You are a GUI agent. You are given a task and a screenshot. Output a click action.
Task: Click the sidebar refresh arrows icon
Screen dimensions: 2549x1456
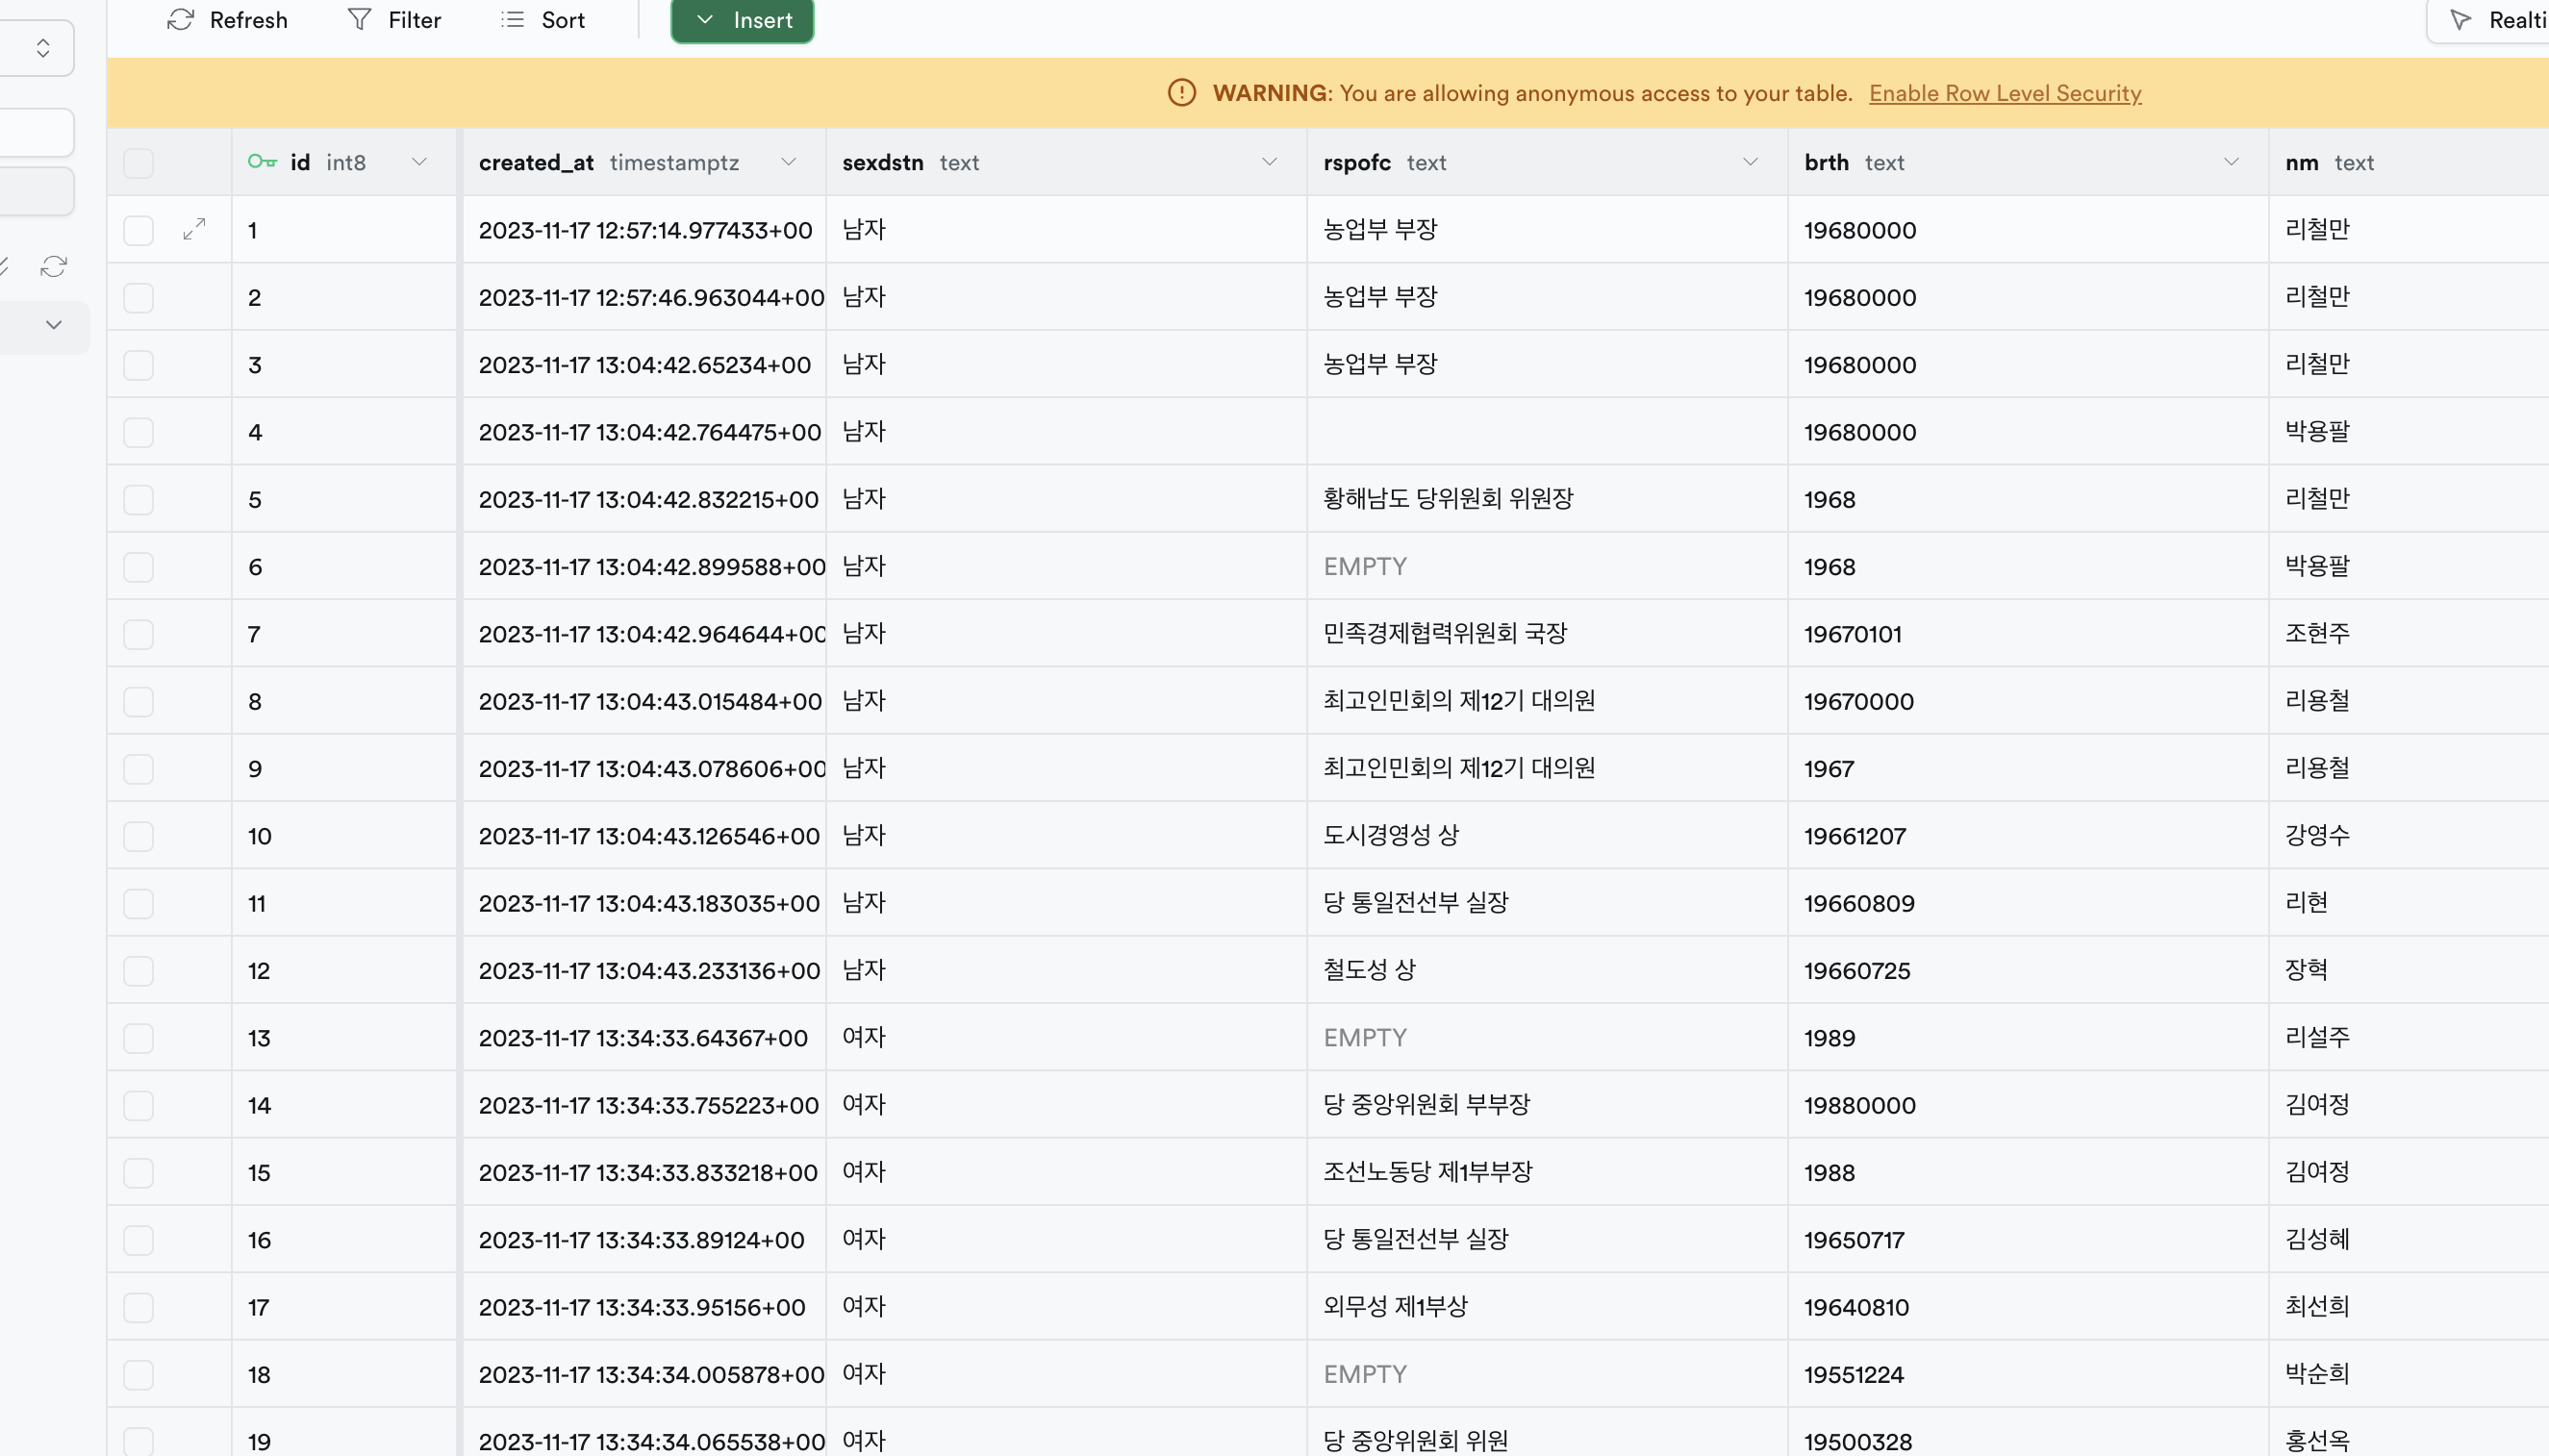(54, 266)
